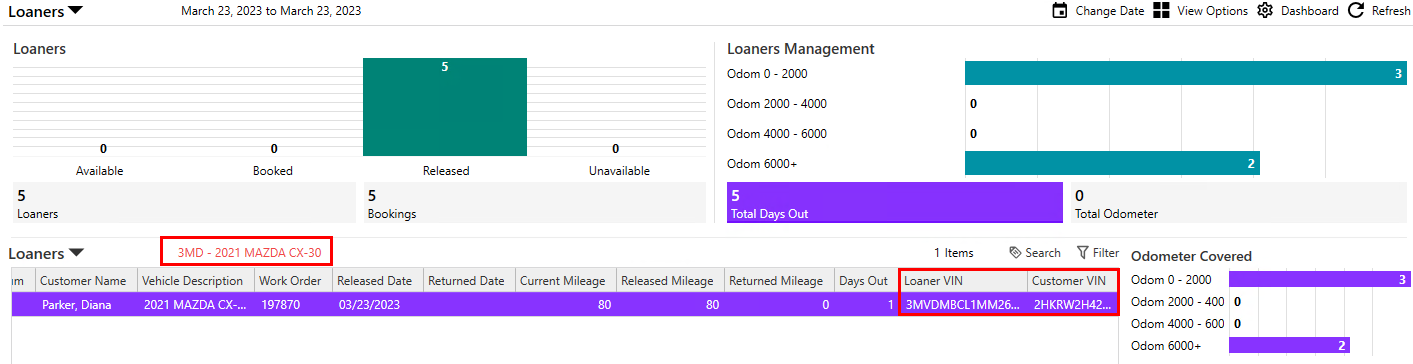Expand the top Loaners dropdown arrow
Screen dimensions: 1413x364
pos(76,12)
